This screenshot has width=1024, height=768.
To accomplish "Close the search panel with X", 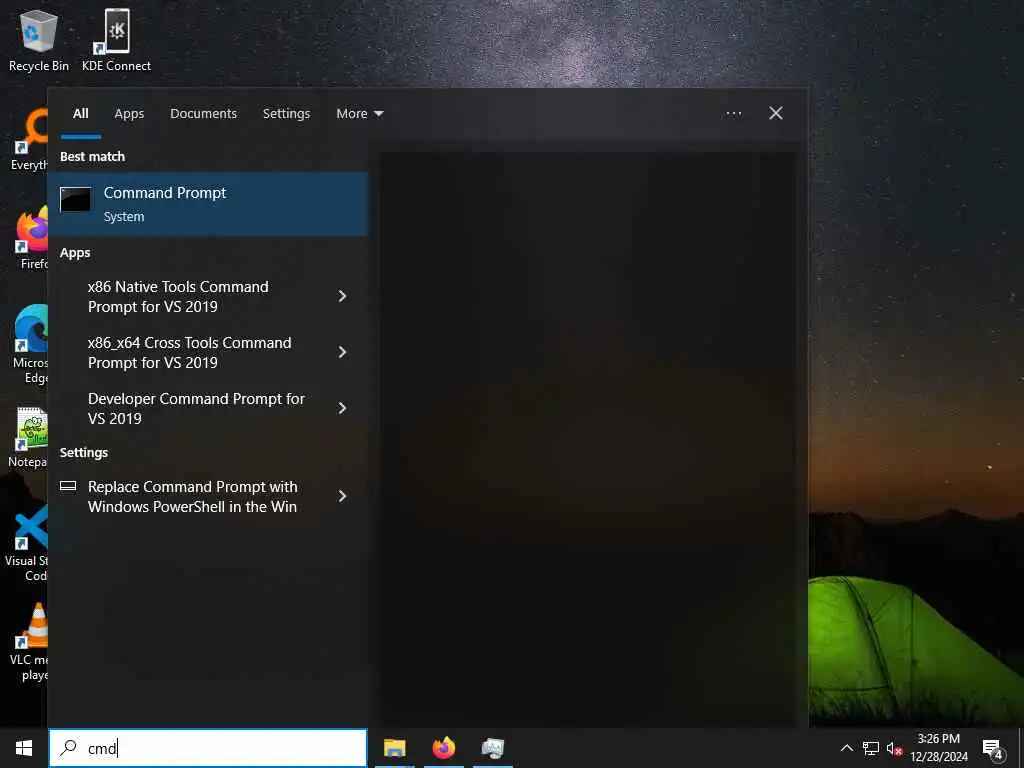I will pos(775,114).
